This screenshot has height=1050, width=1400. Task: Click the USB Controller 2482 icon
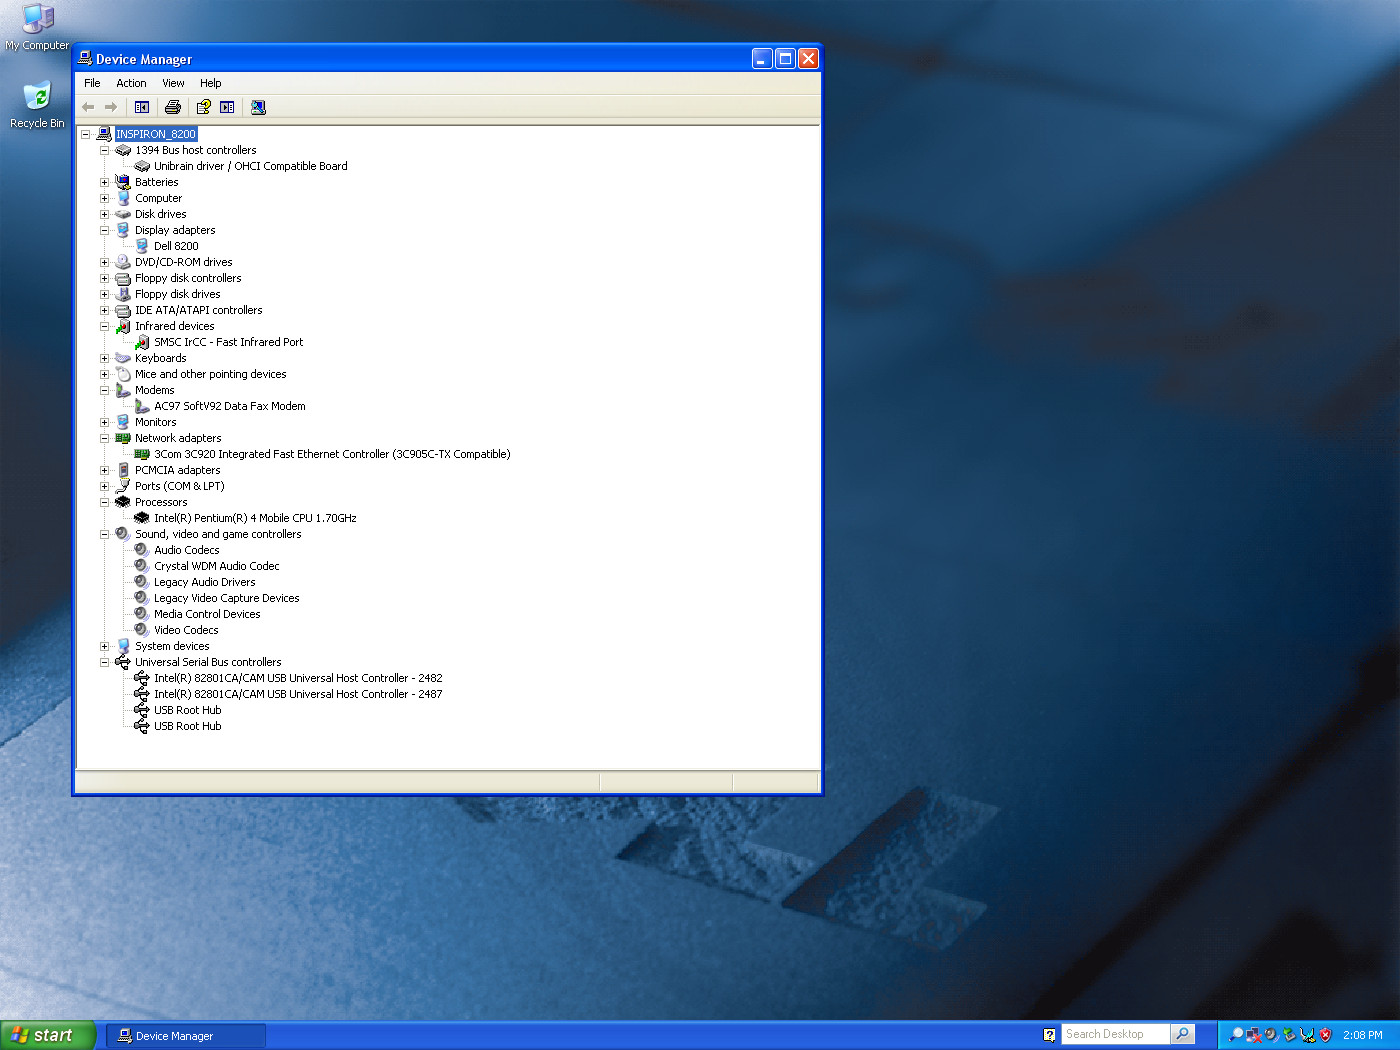click(x=142, y=678)
